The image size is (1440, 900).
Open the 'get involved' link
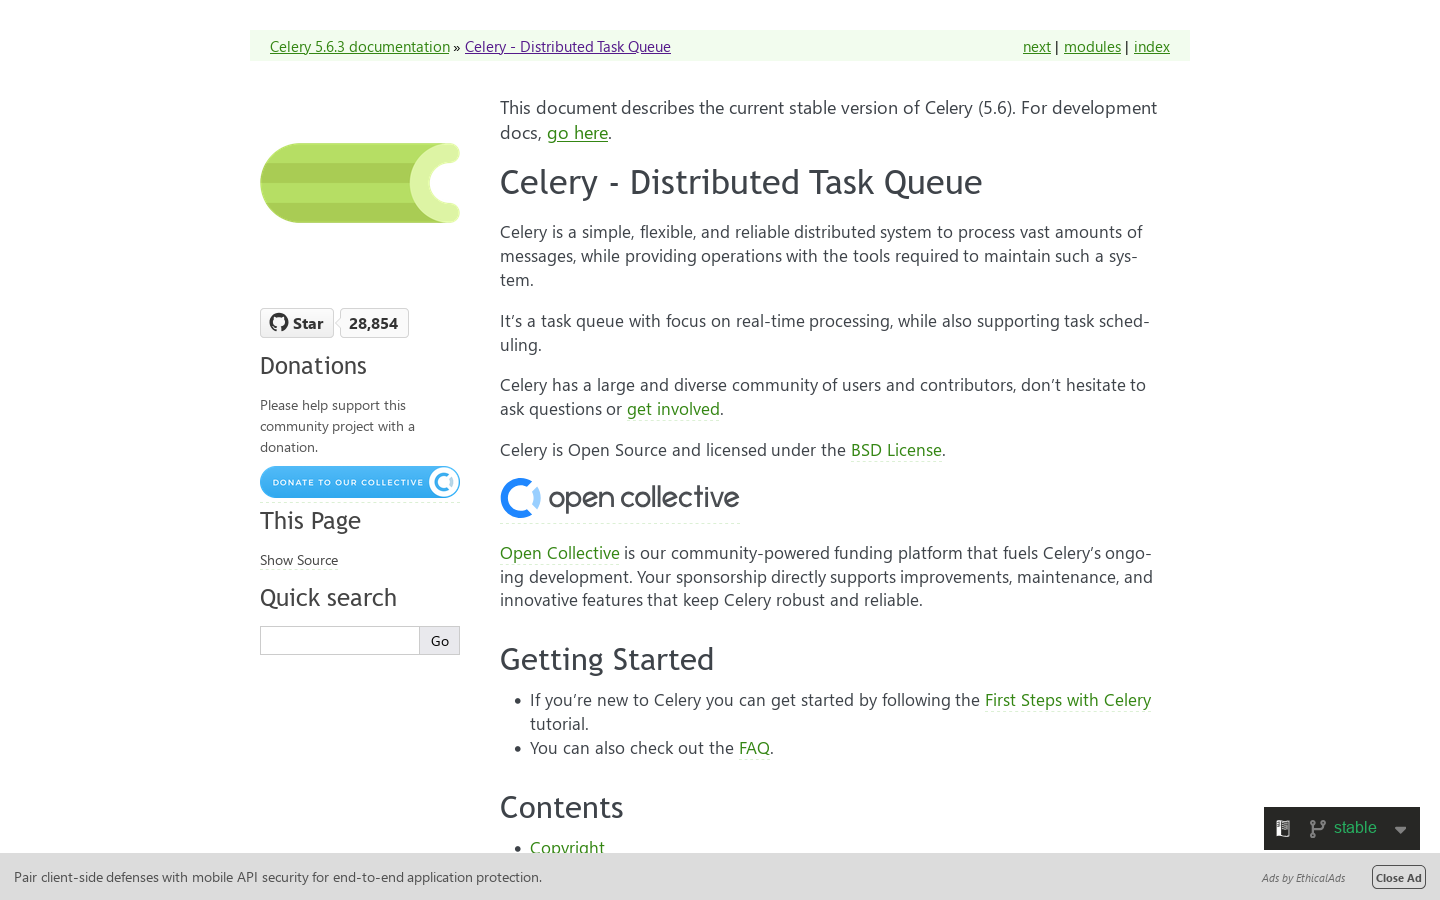(673, 409)
